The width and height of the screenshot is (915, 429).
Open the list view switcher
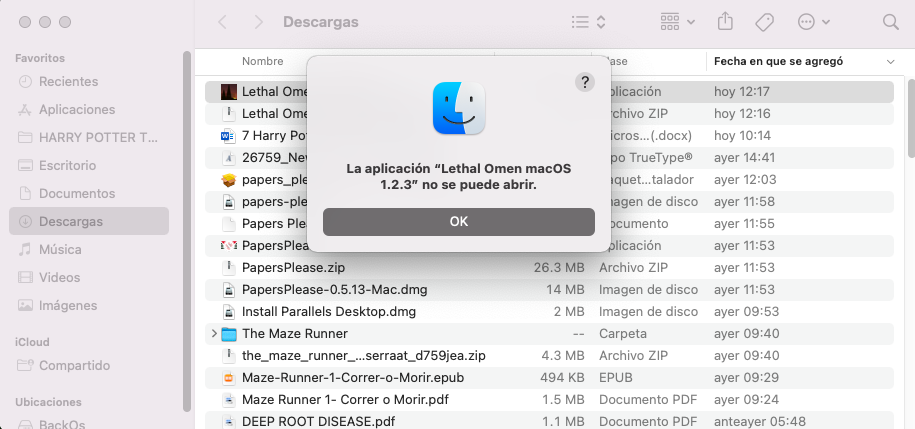click(588, 22)
